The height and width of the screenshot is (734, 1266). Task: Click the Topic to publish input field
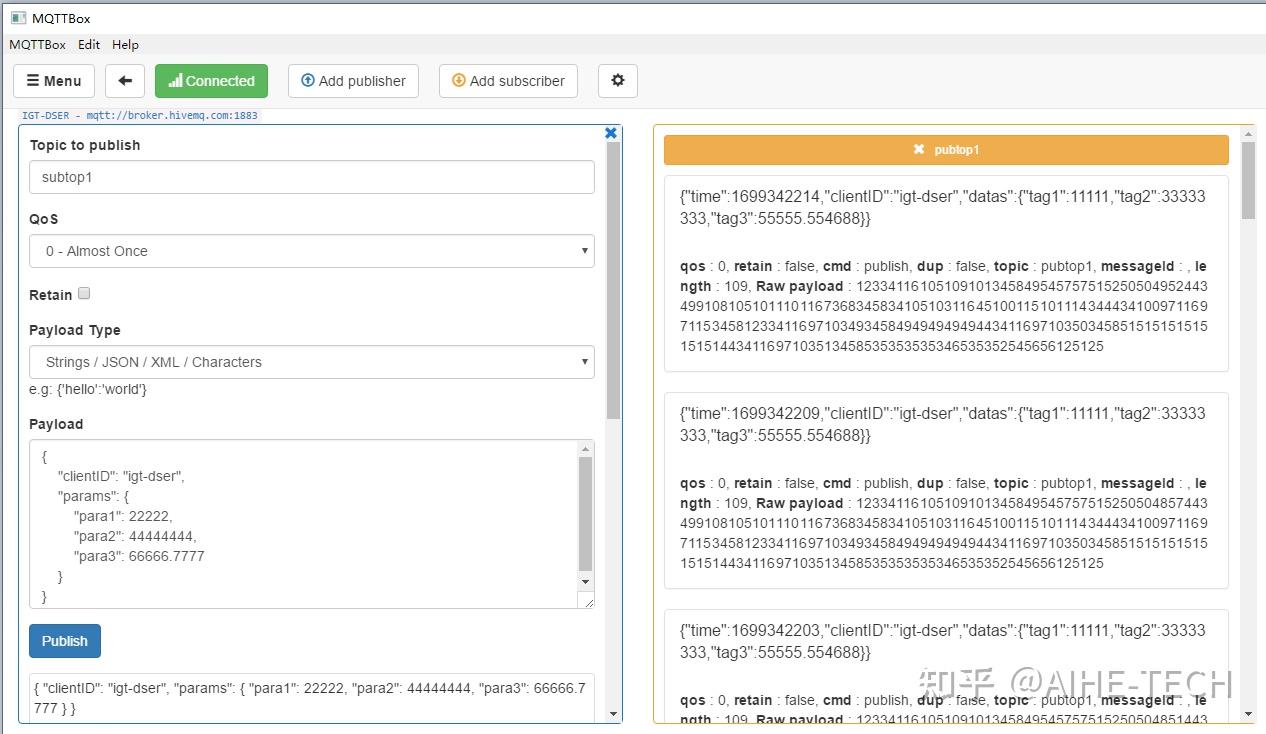point(312,177)
